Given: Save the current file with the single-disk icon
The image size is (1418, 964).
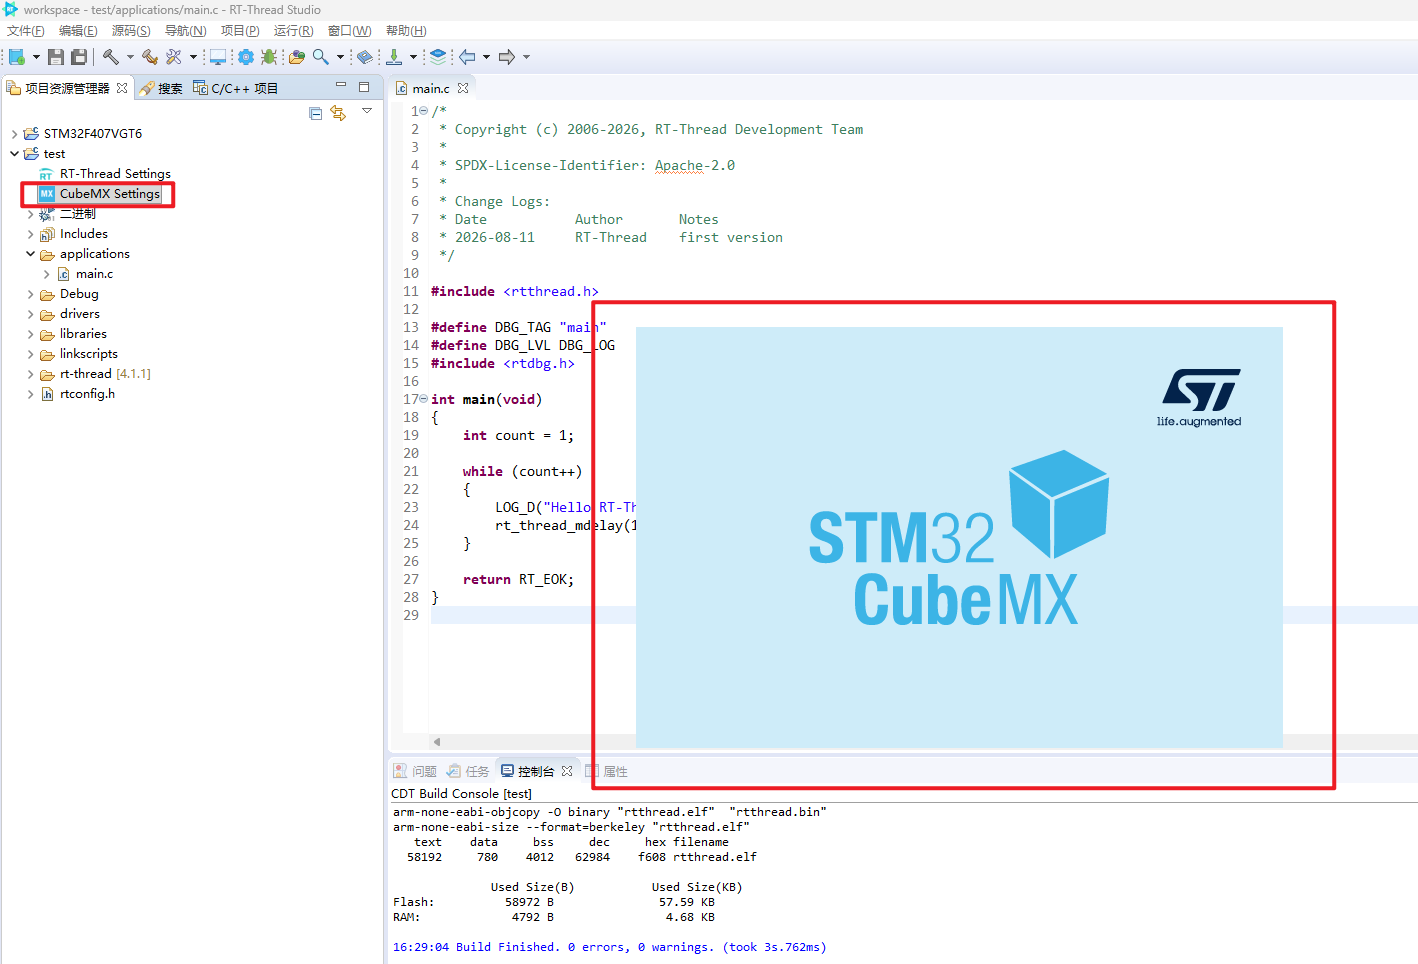Looking at the screenshot, I should (x=56, y=57).
